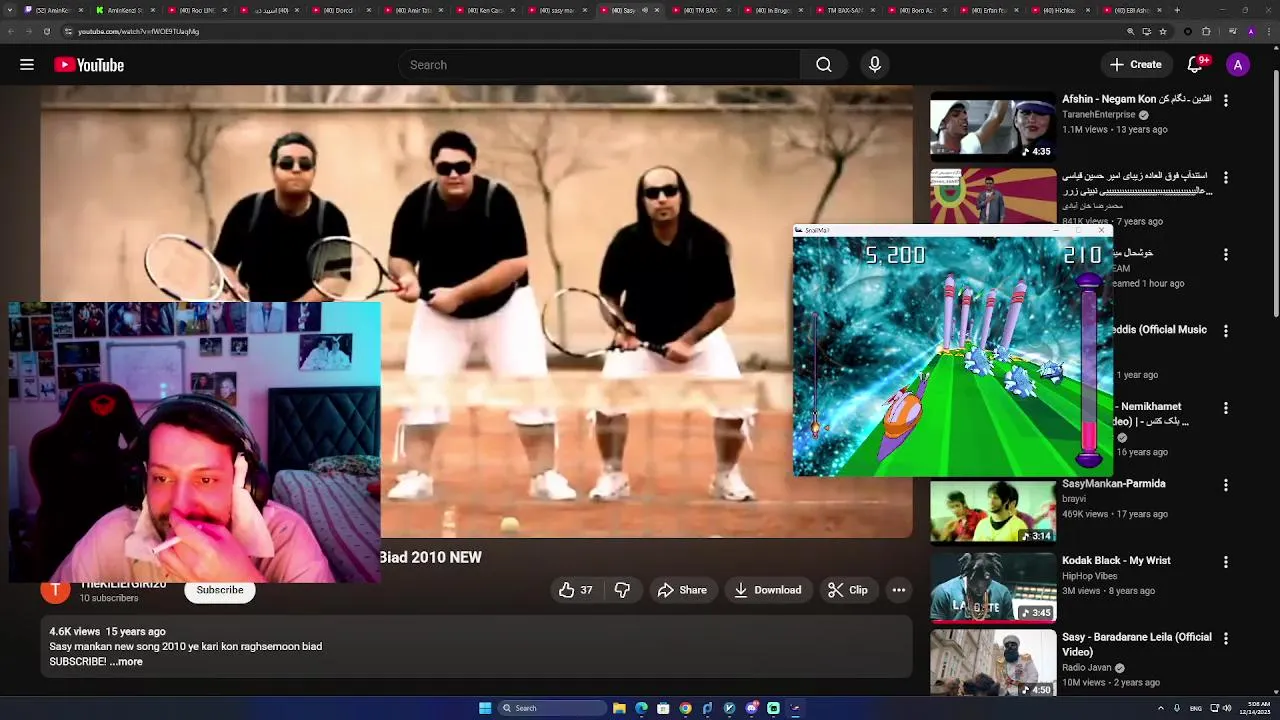Viewport: 1280px width, 720px height.
Task: Click the Create button
Action: click(x=1135, y=65)
